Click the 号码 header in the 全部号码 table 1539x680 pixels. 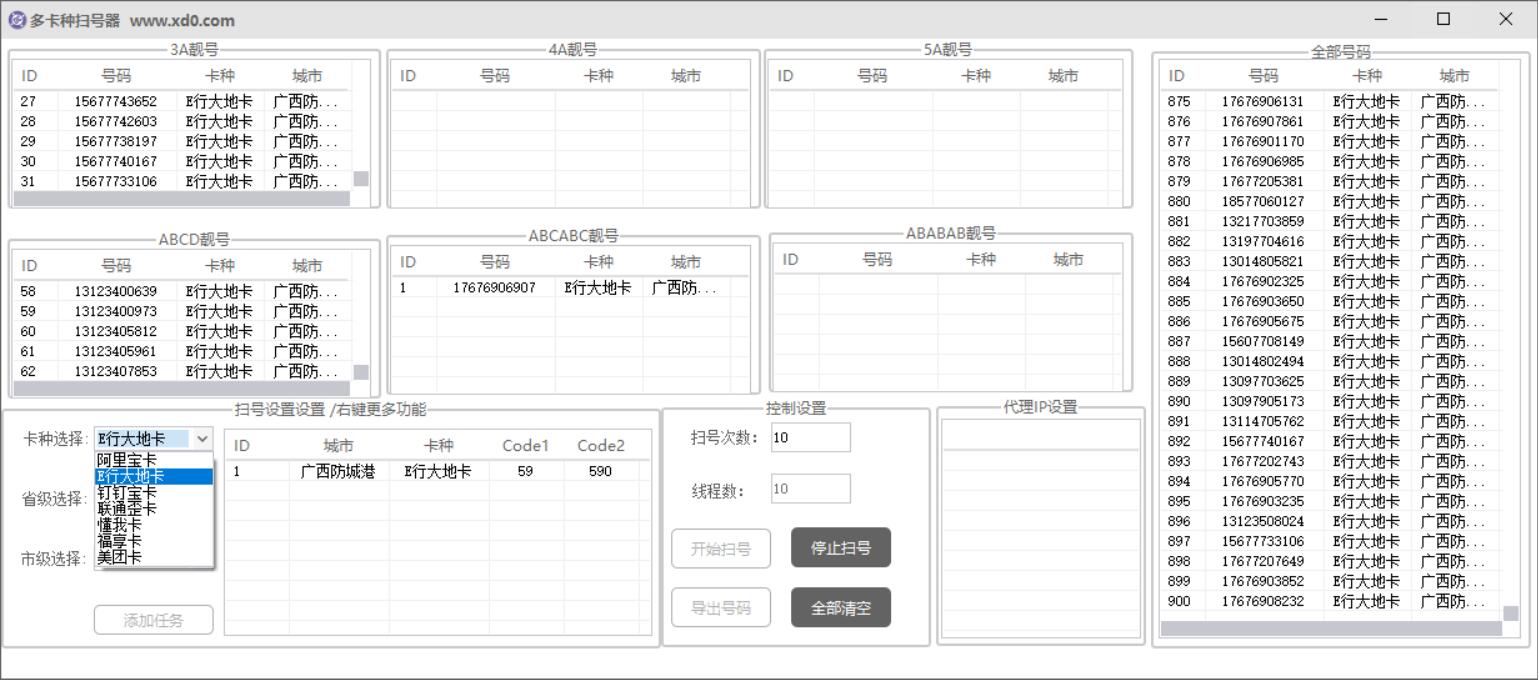pyautogui.click(x=1263, y=76)
